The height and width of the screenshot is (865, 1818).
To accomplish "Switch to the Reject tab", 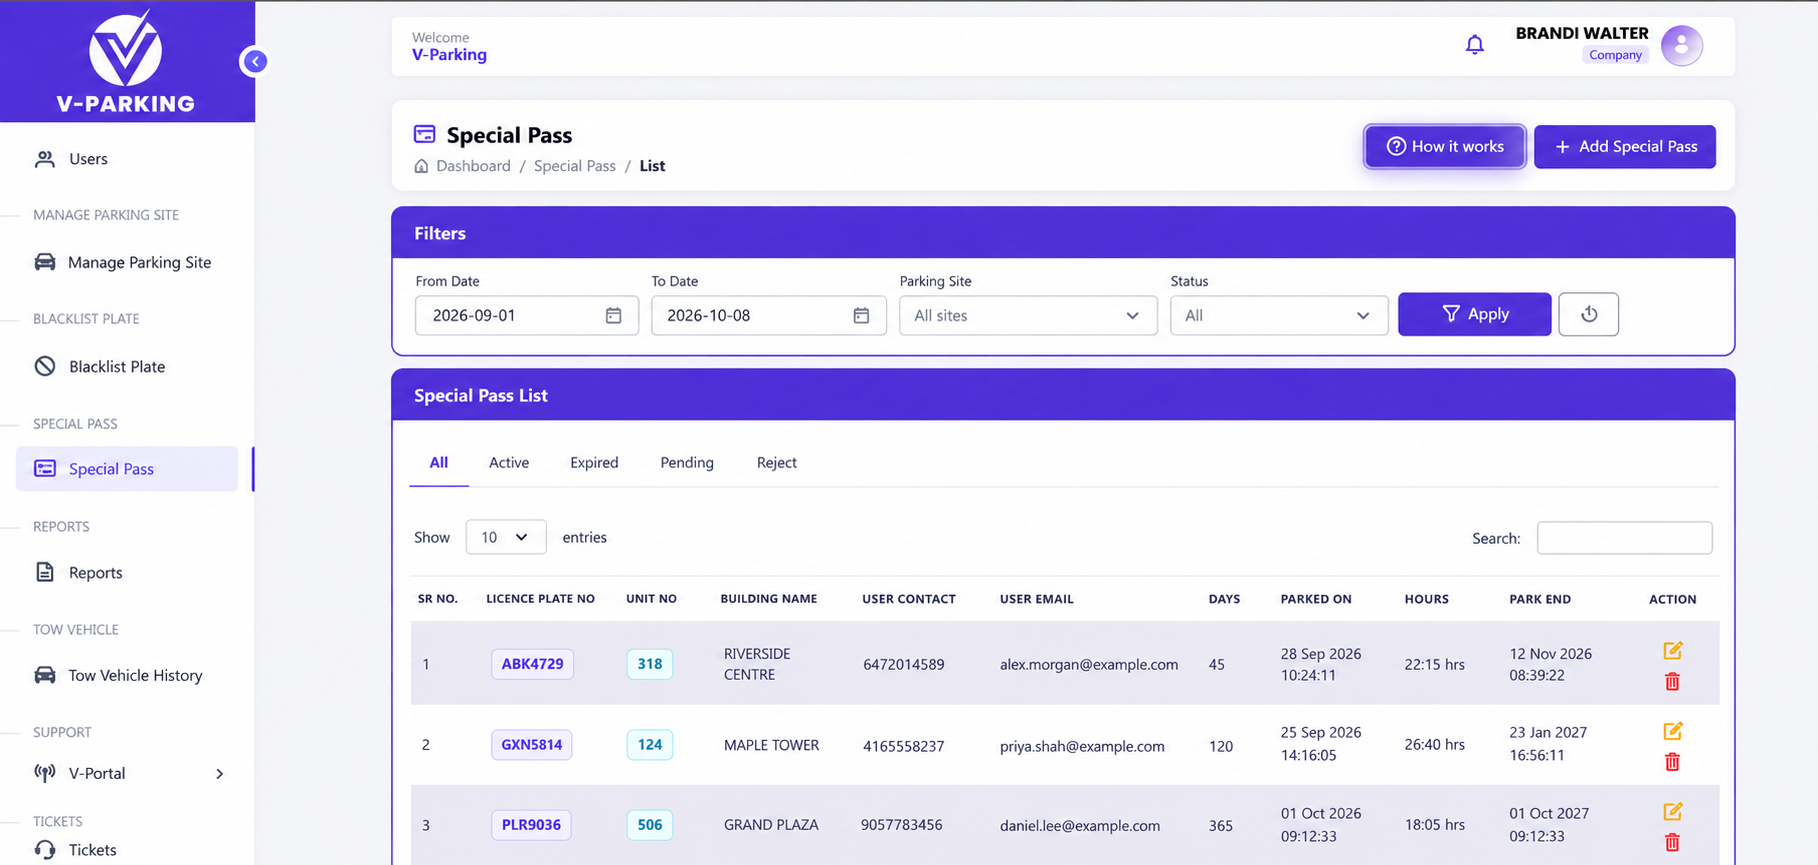I will 777,463.
